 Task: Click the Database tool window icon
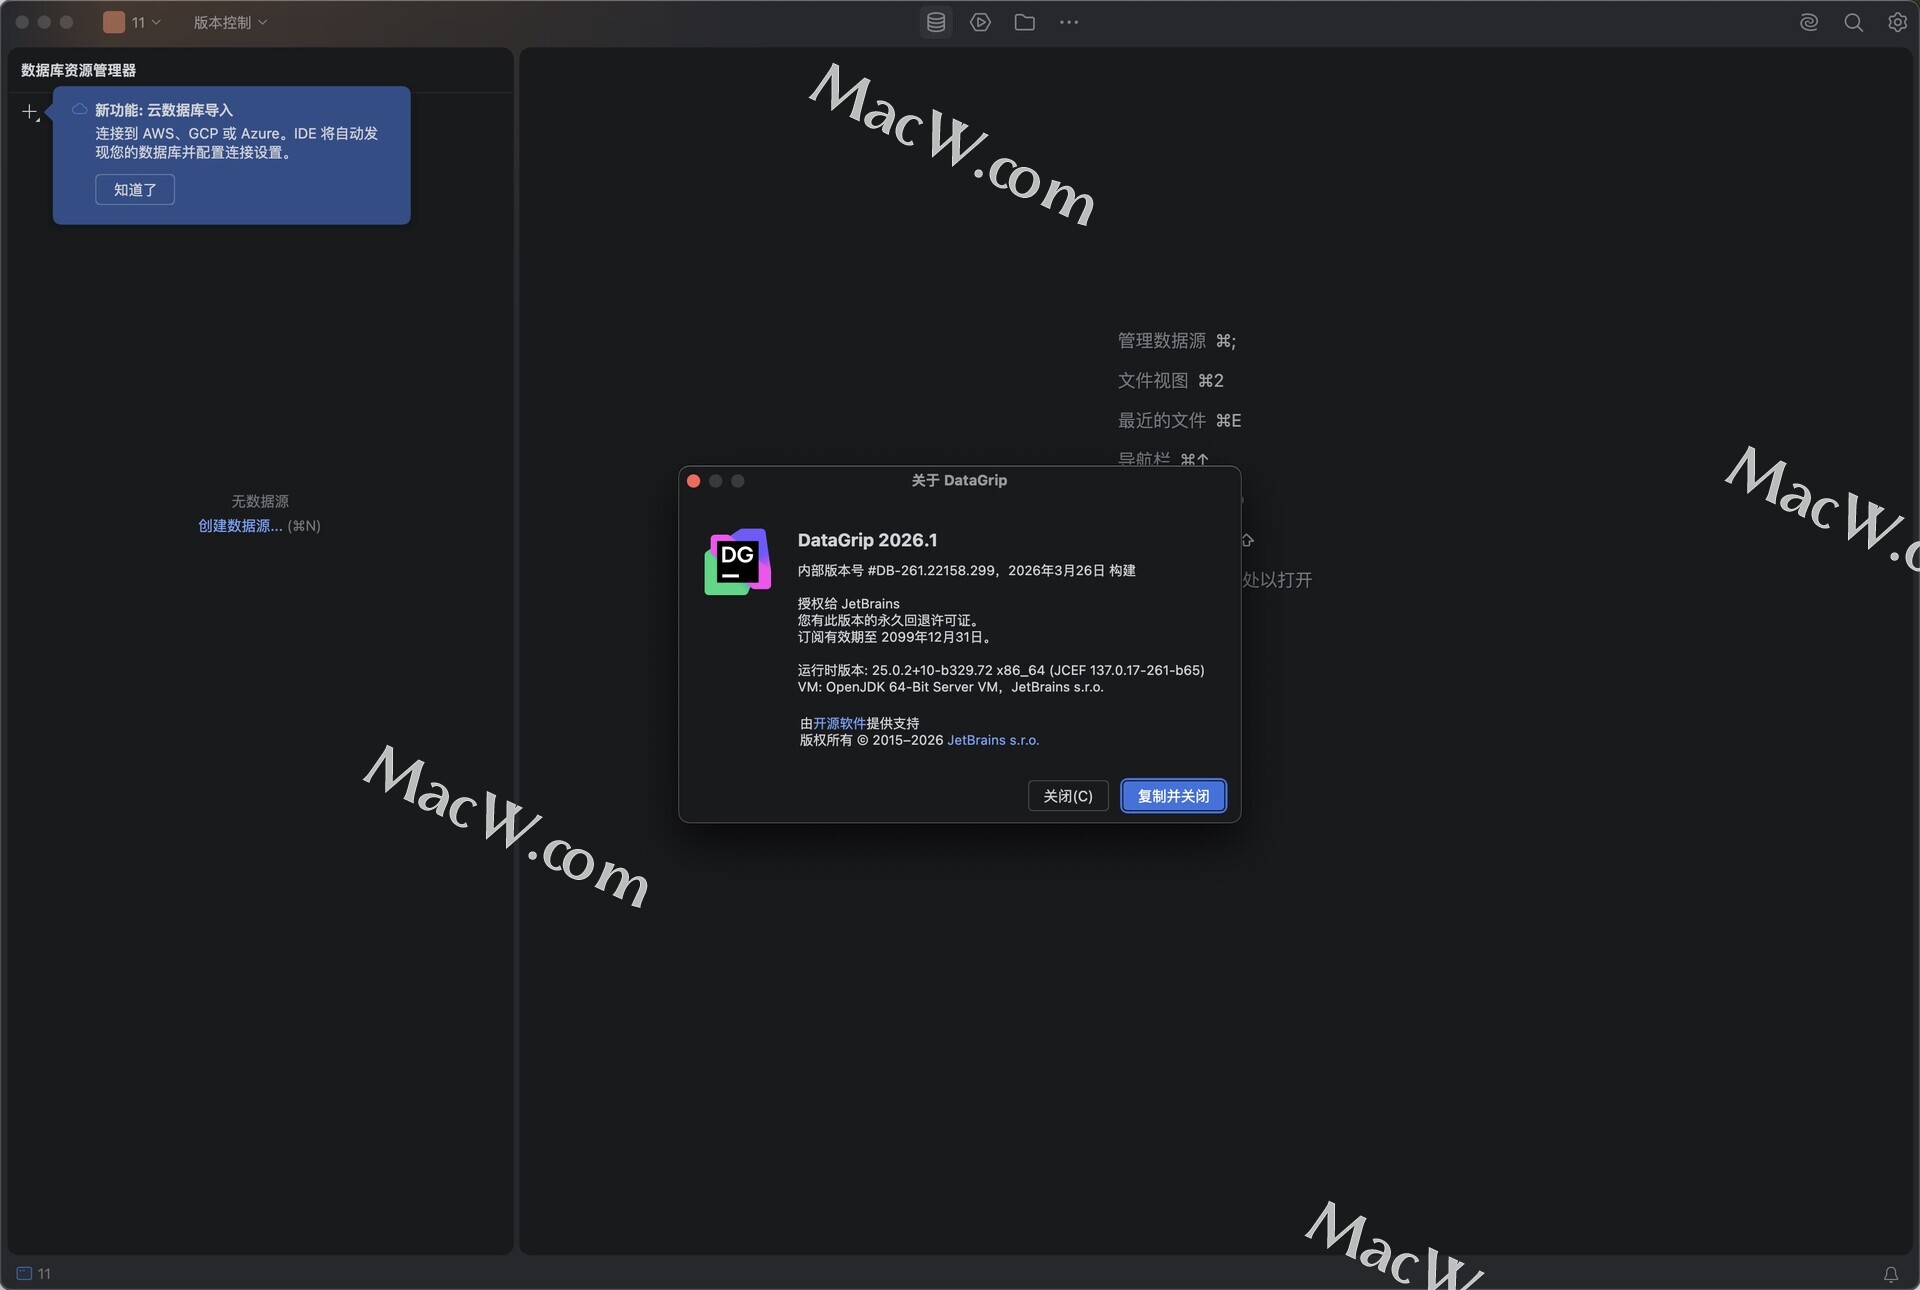point(936,22)
